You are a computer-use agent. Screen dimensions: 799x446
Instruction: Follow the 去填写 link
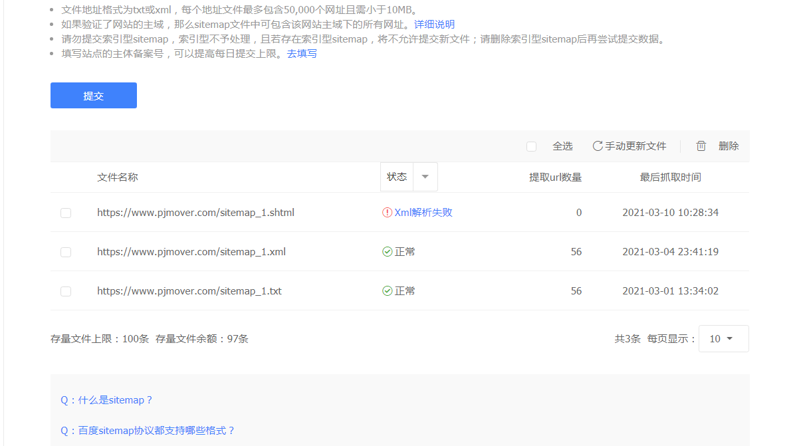[302, 54]
